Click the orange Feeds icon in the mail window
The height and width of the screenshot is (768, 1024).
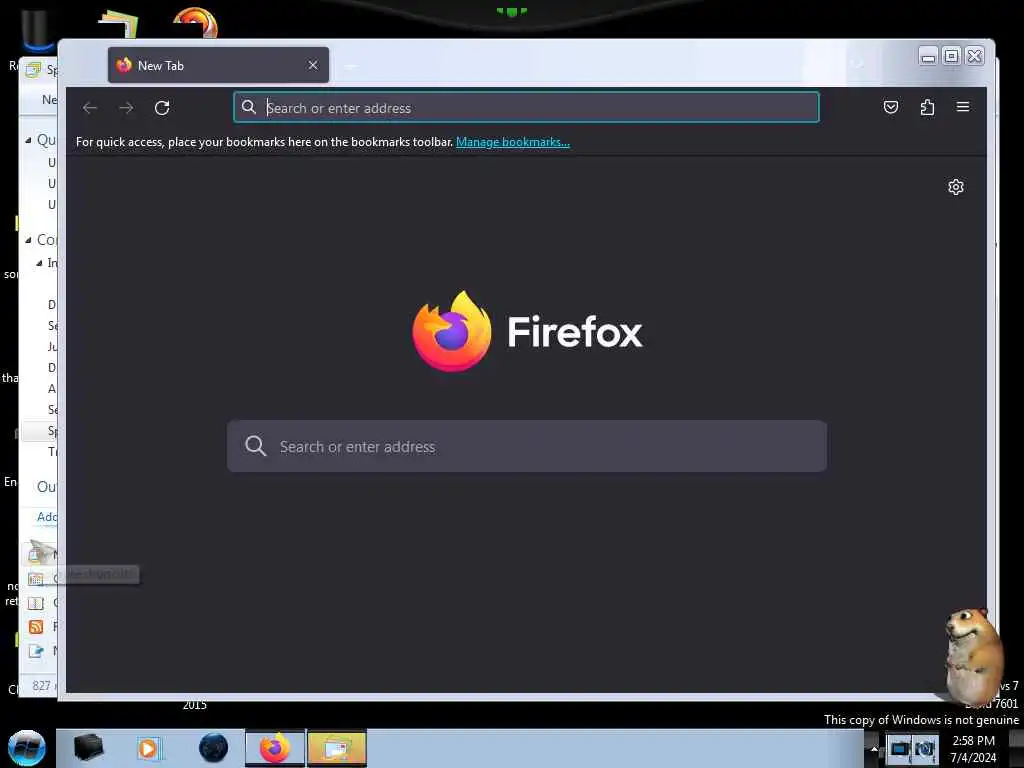click(x=36, y=627)
